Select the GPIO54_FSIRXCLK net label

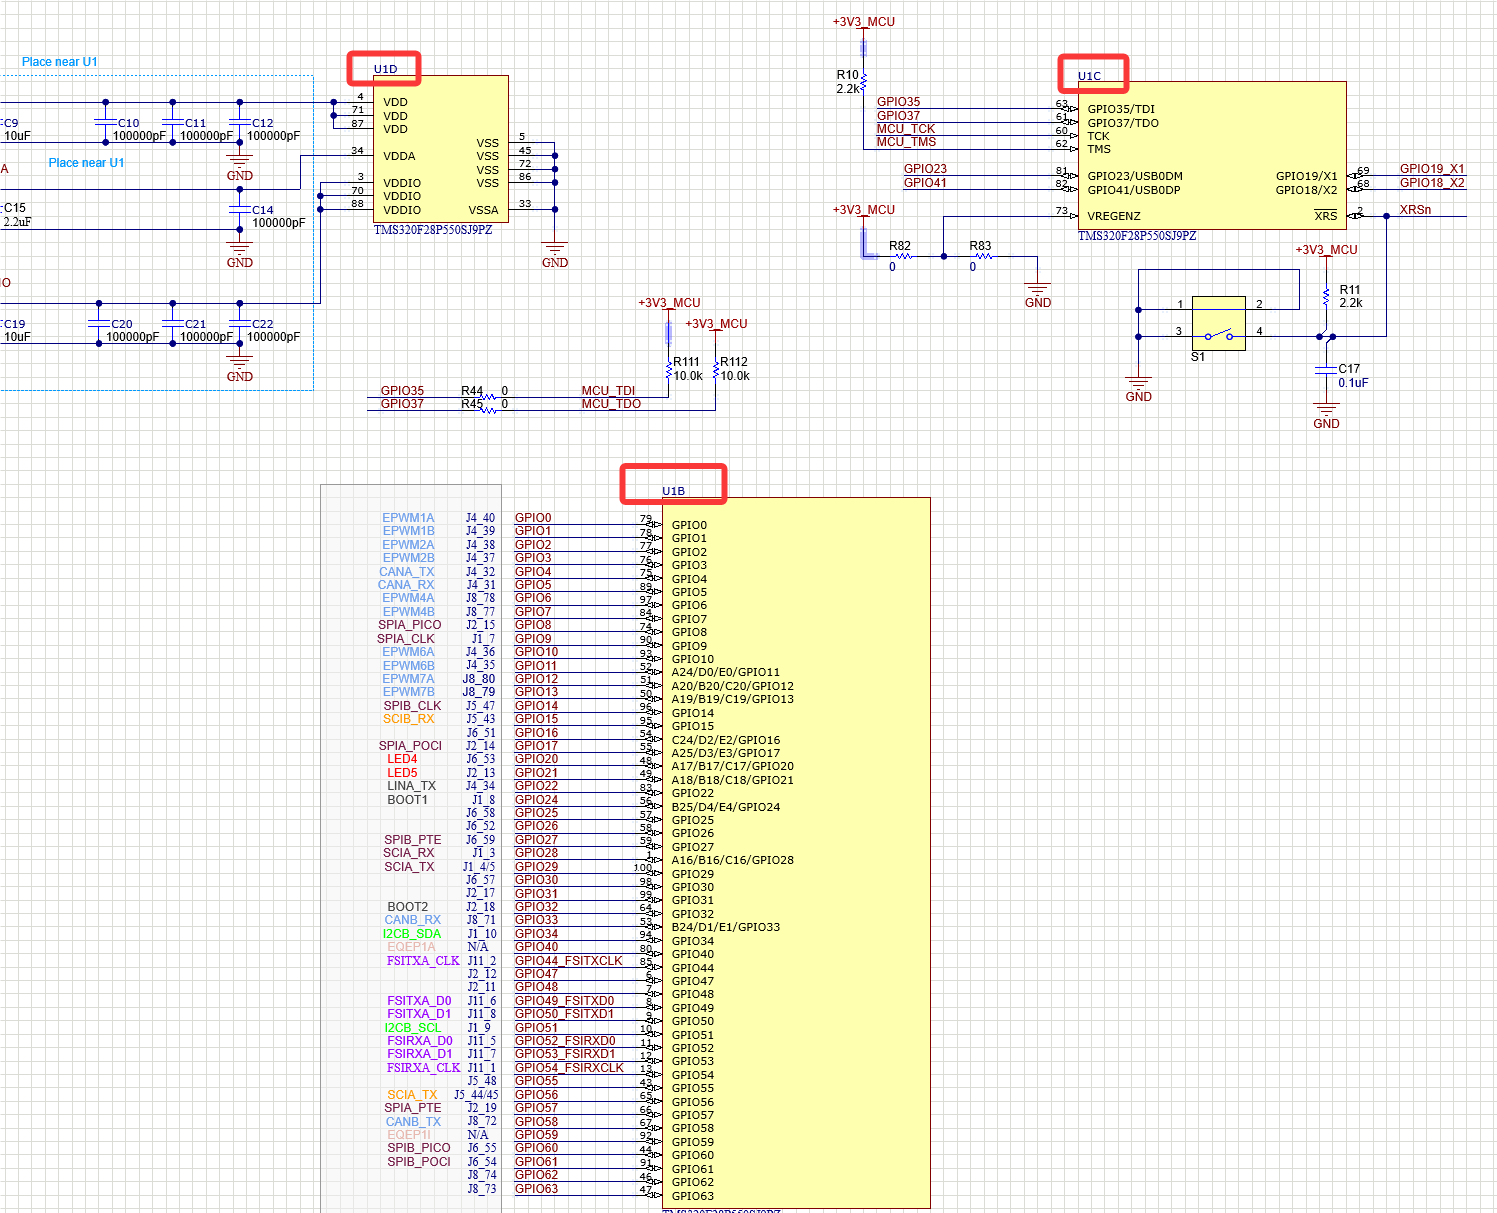(x=569, y=1068)
